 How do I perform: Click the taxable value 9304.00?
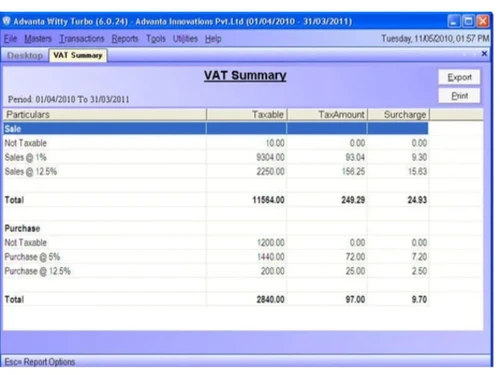pos(270,157)
